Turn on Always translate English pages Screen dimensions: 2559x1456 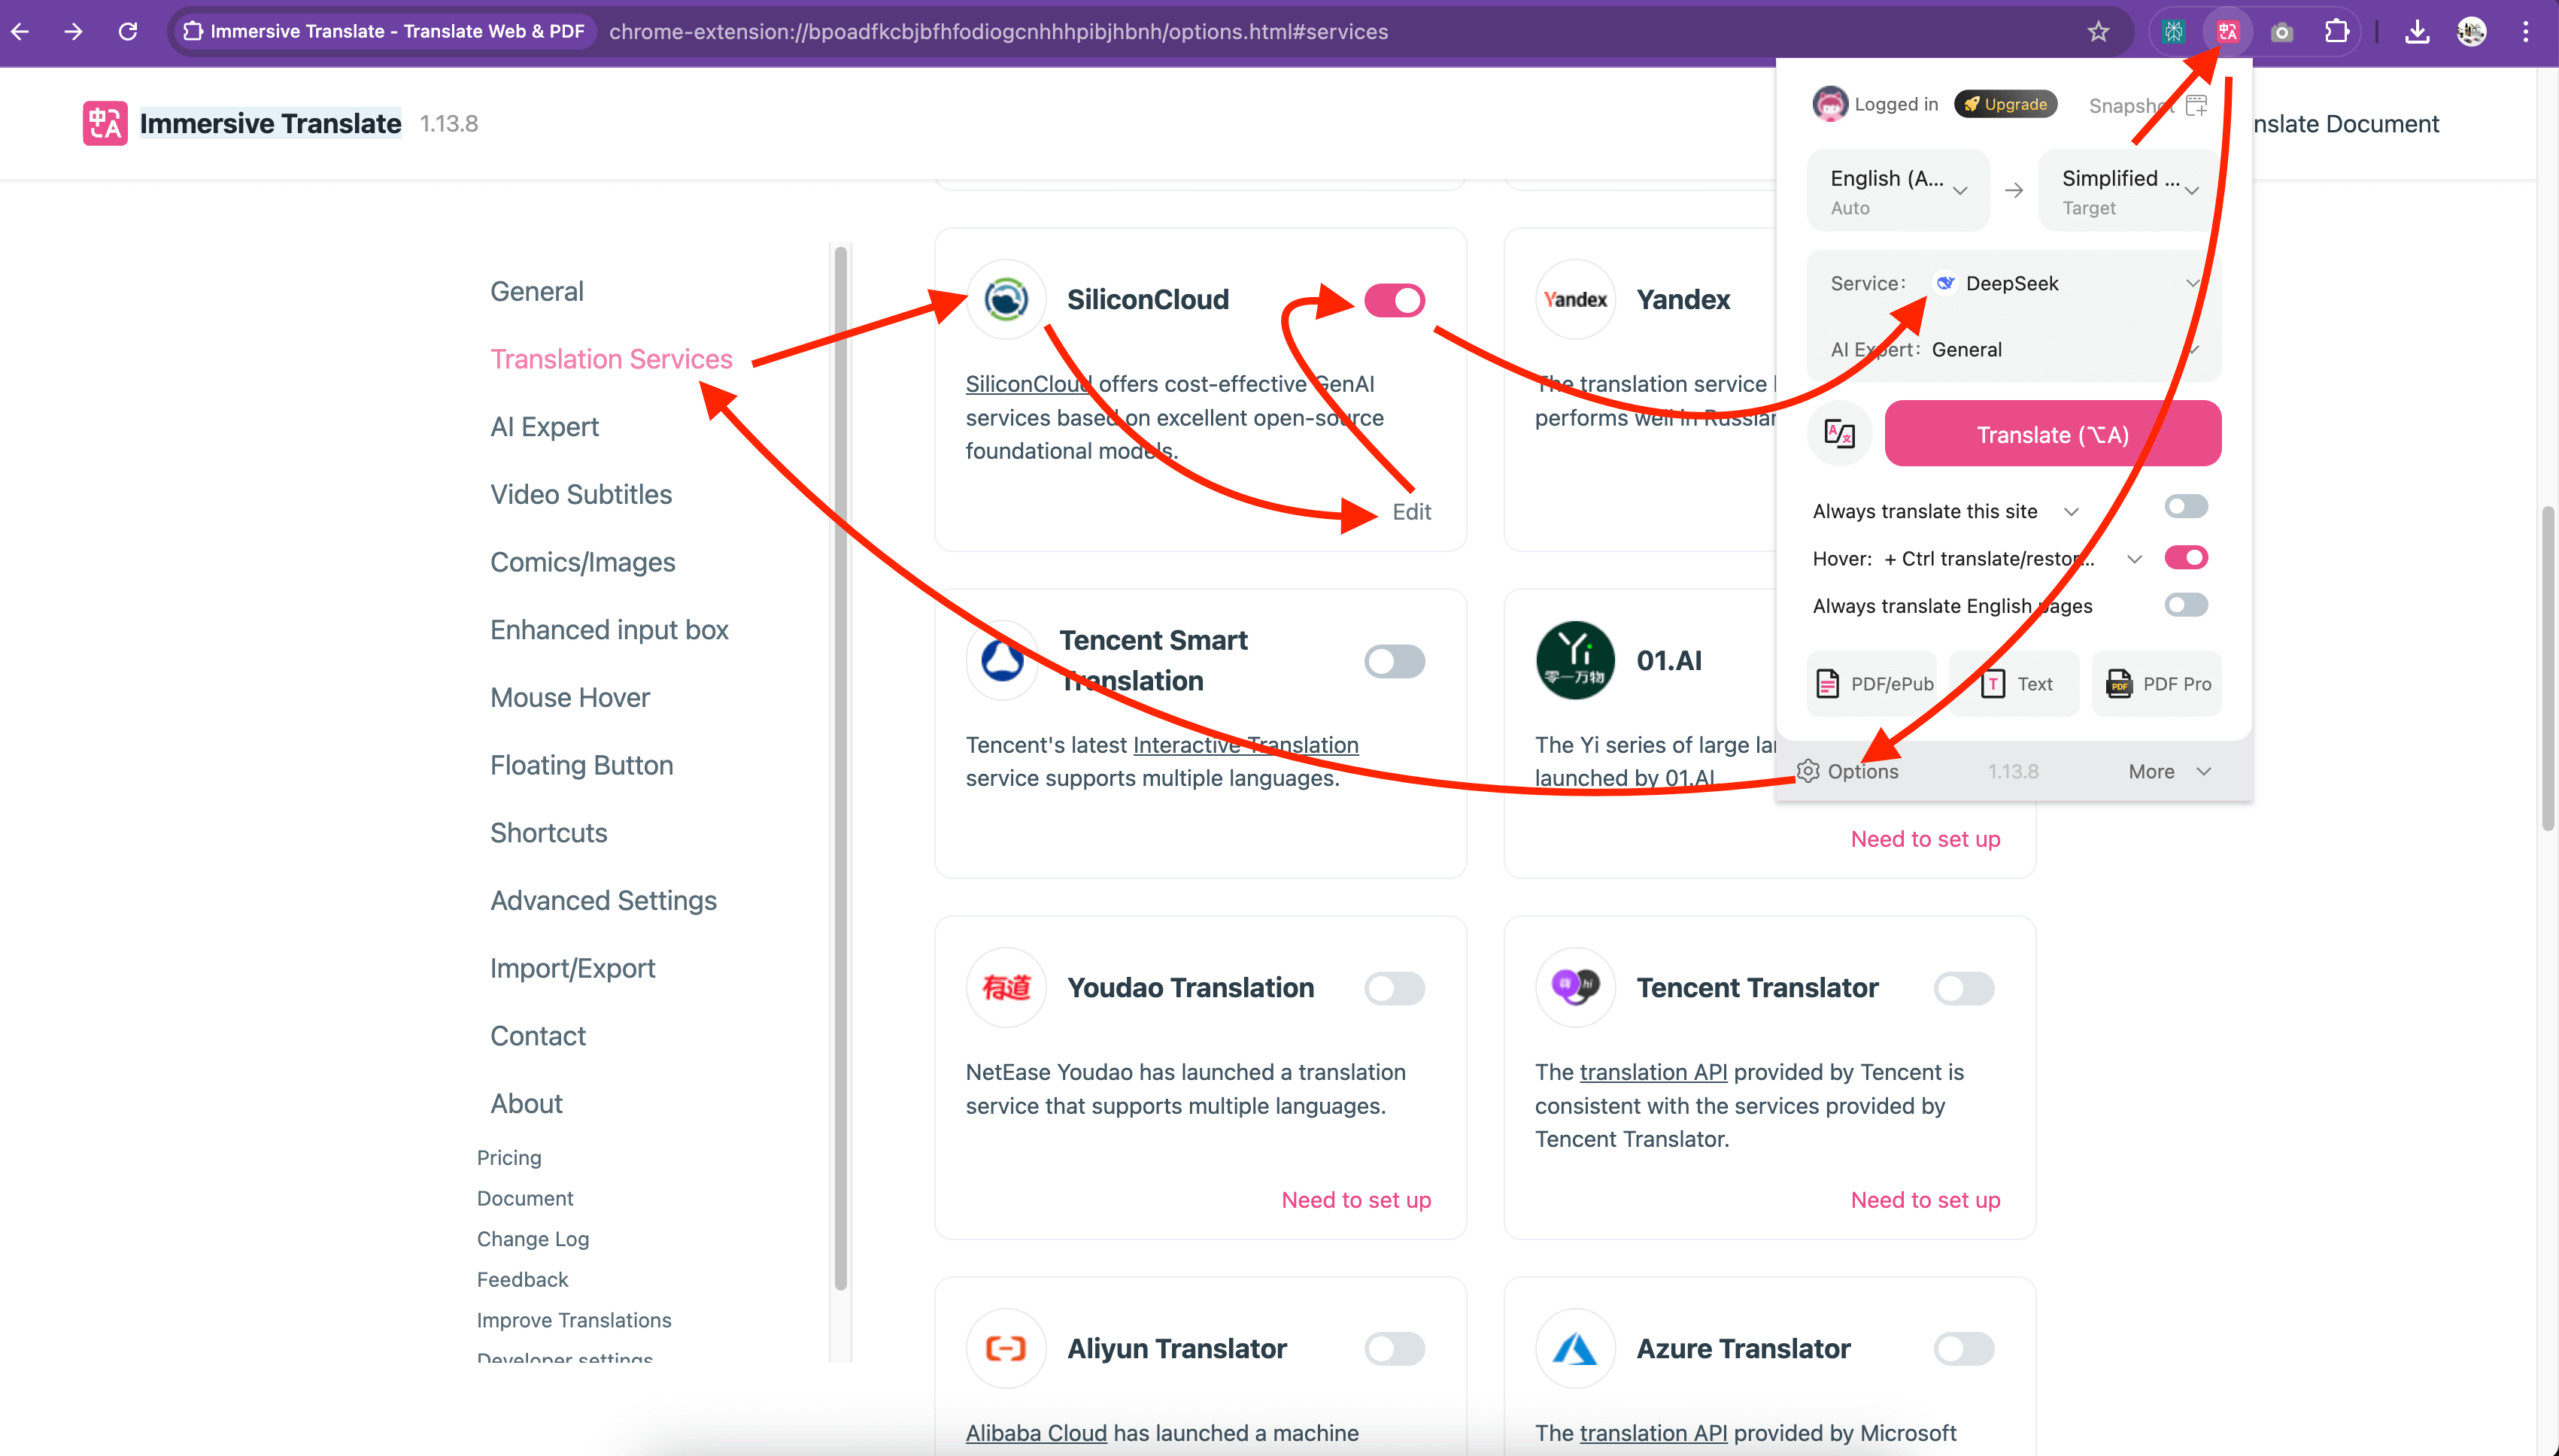point(2186,605)
